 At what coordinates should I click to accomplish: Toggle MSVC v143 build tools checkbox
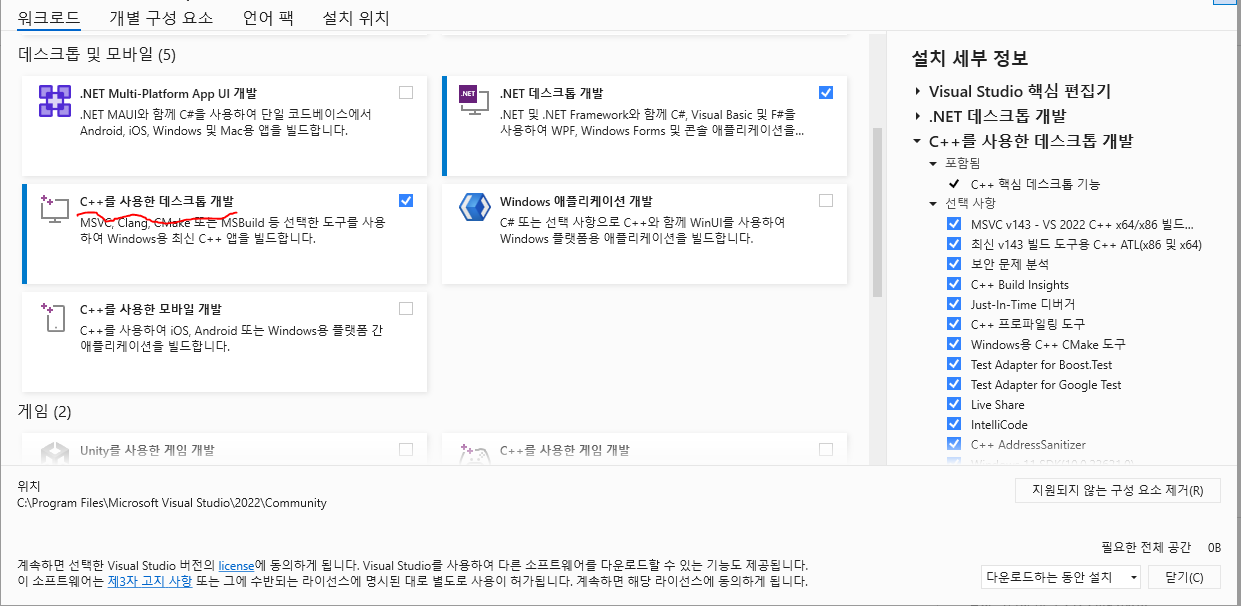click(x=954, y=224)
